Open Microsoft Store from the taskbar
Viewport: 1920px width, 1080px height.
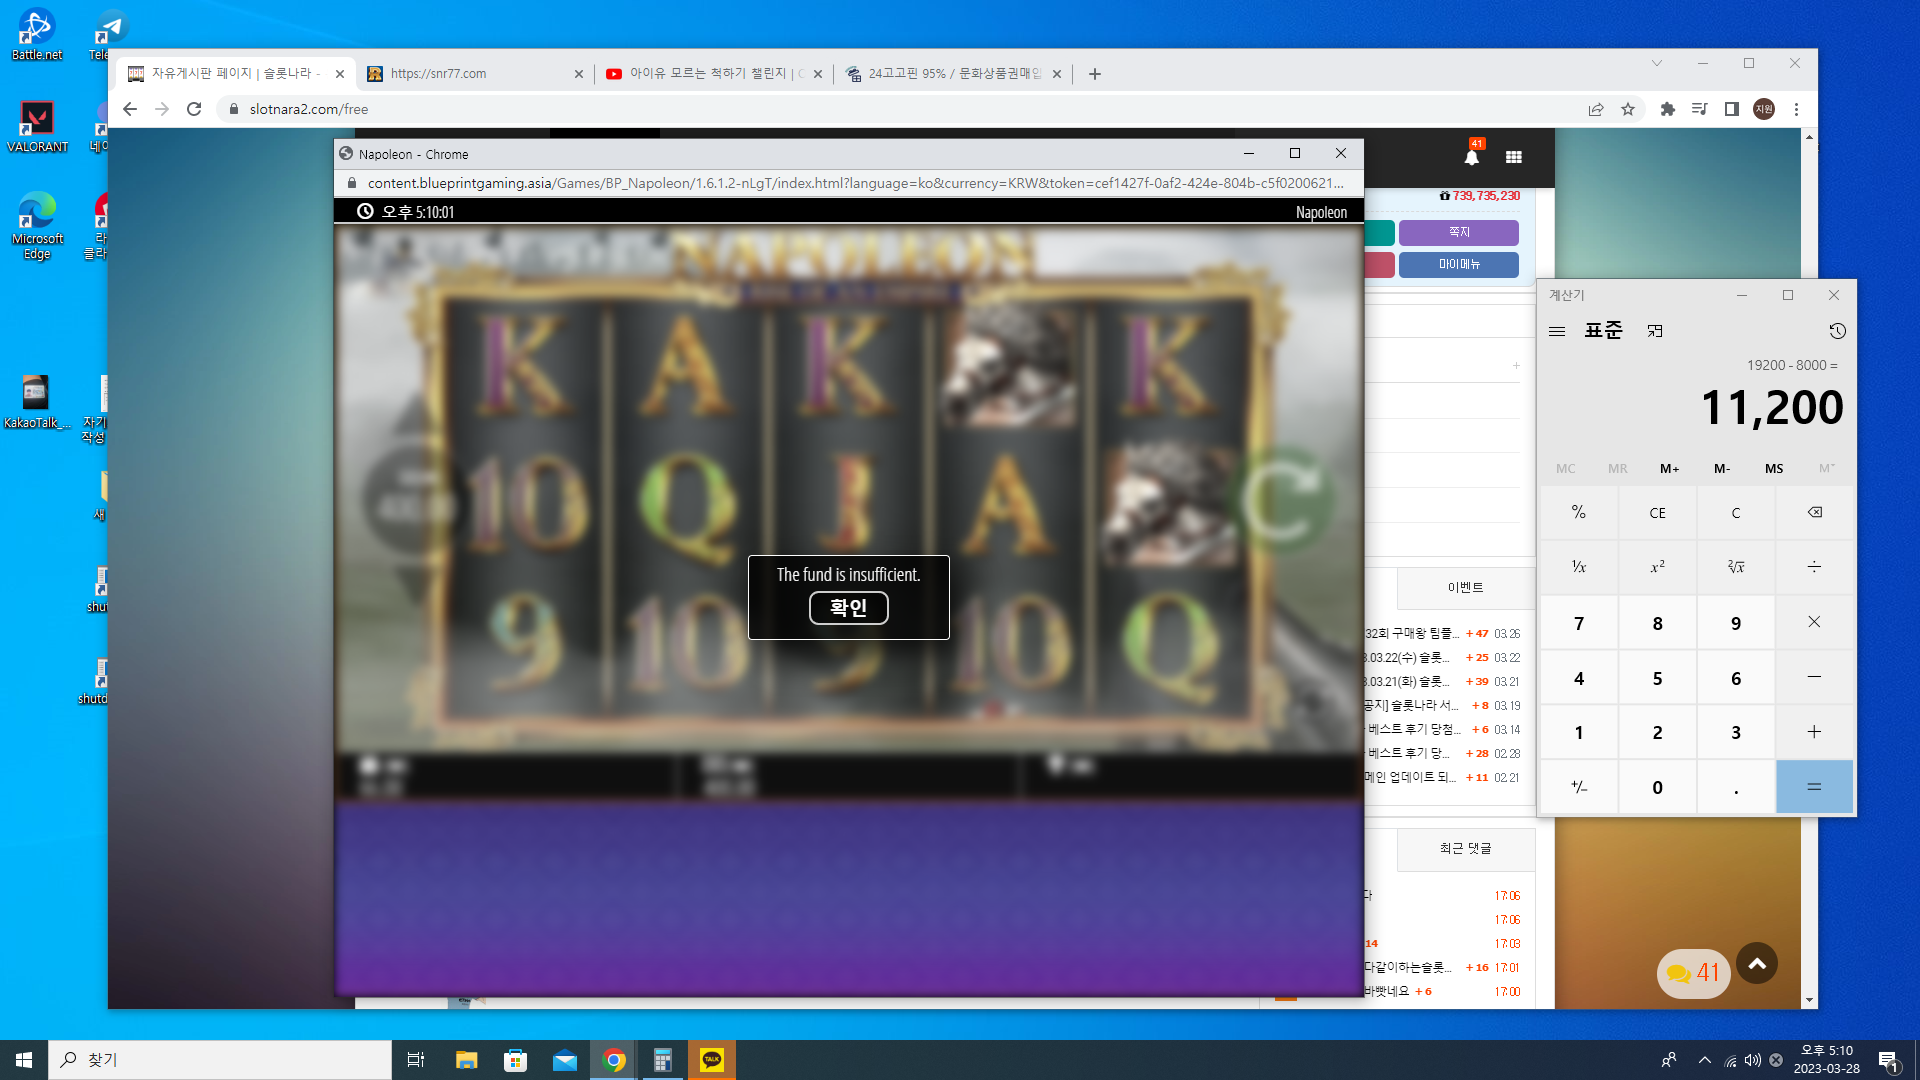(x=516, y=1060)
